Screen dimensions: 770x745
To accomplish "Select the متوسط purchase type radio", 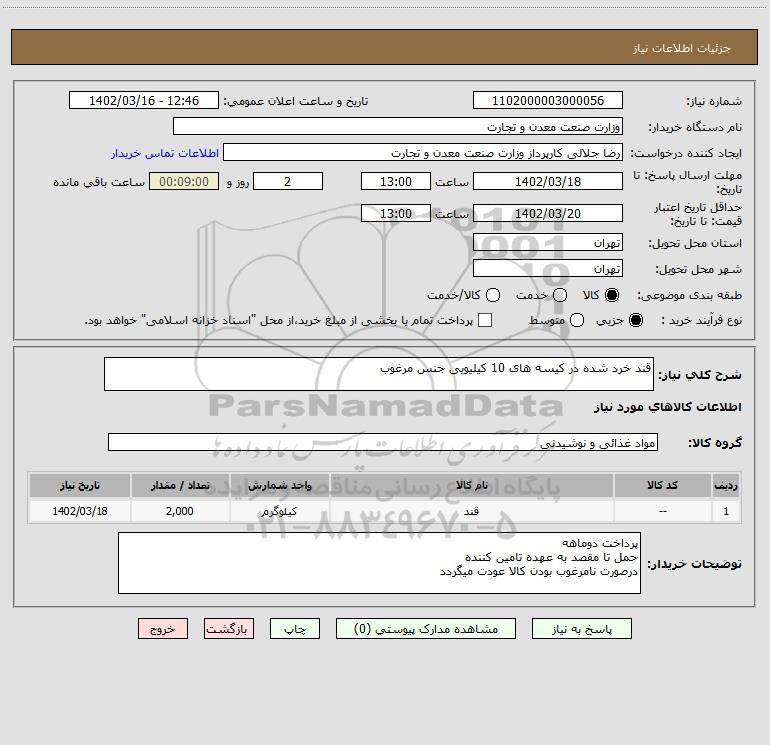I will (x=577, y=320).
